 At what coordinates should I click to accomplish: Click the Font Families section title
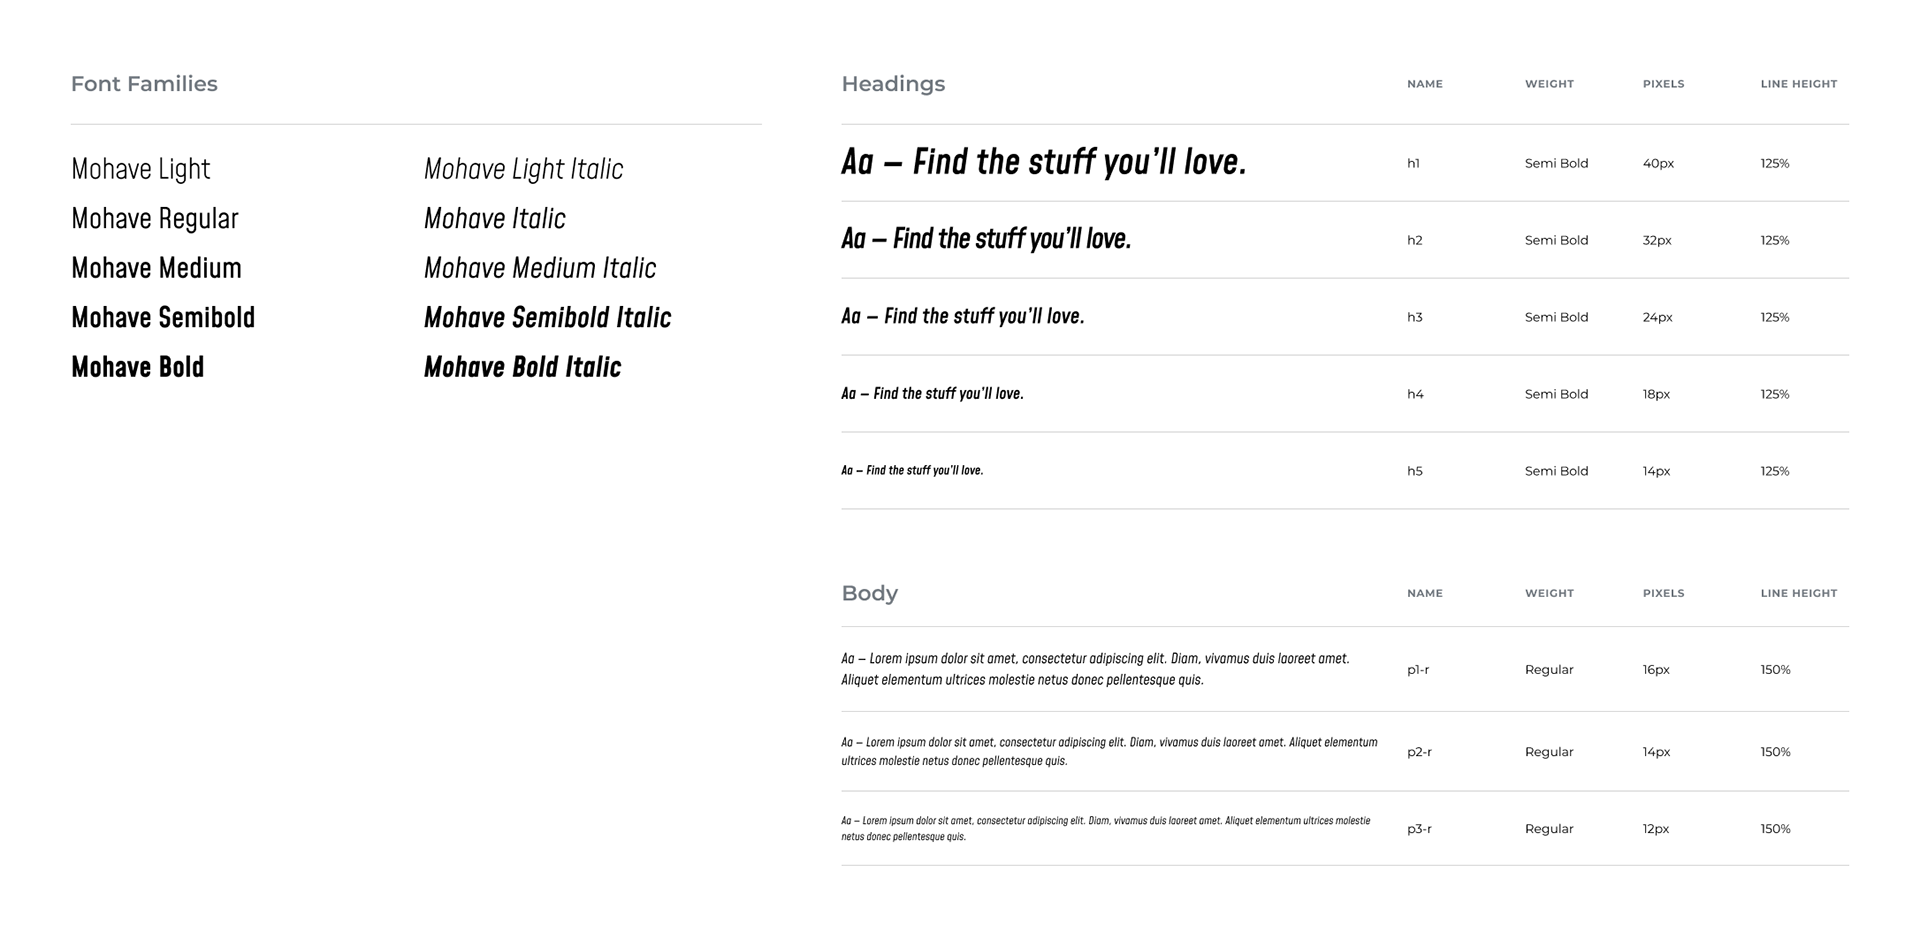point(144,84)
